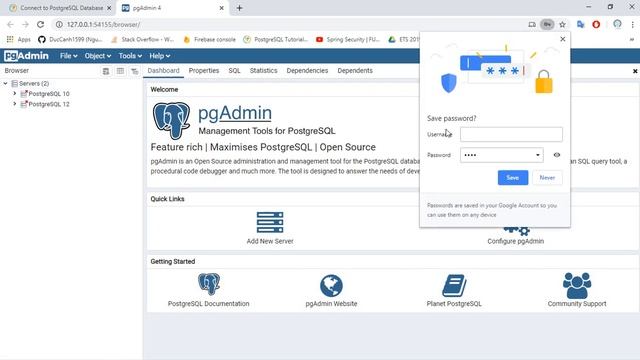Open the Spring Security bookmark
This screenshot has width=640, height=360.
coord(348,39)
